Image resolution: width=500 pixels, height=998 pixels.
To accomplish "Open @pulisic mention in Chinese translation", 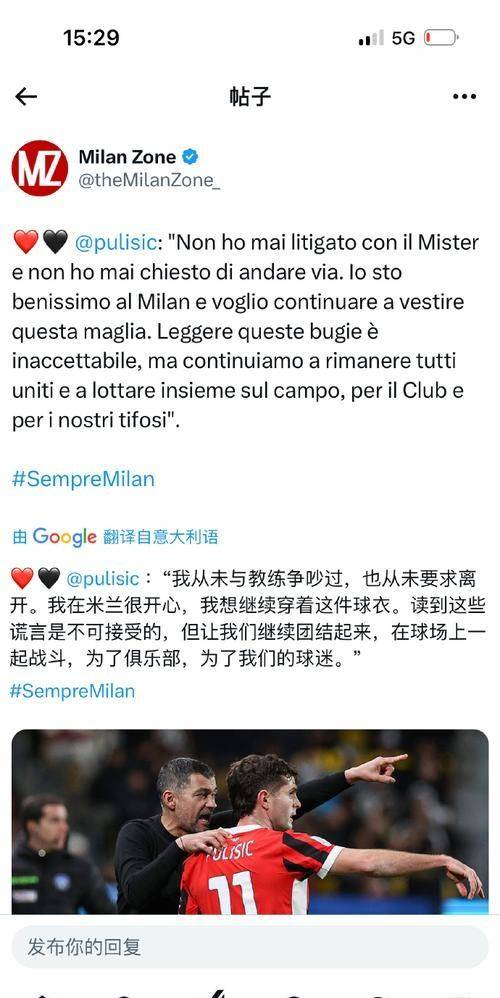I will coord(102,579).
